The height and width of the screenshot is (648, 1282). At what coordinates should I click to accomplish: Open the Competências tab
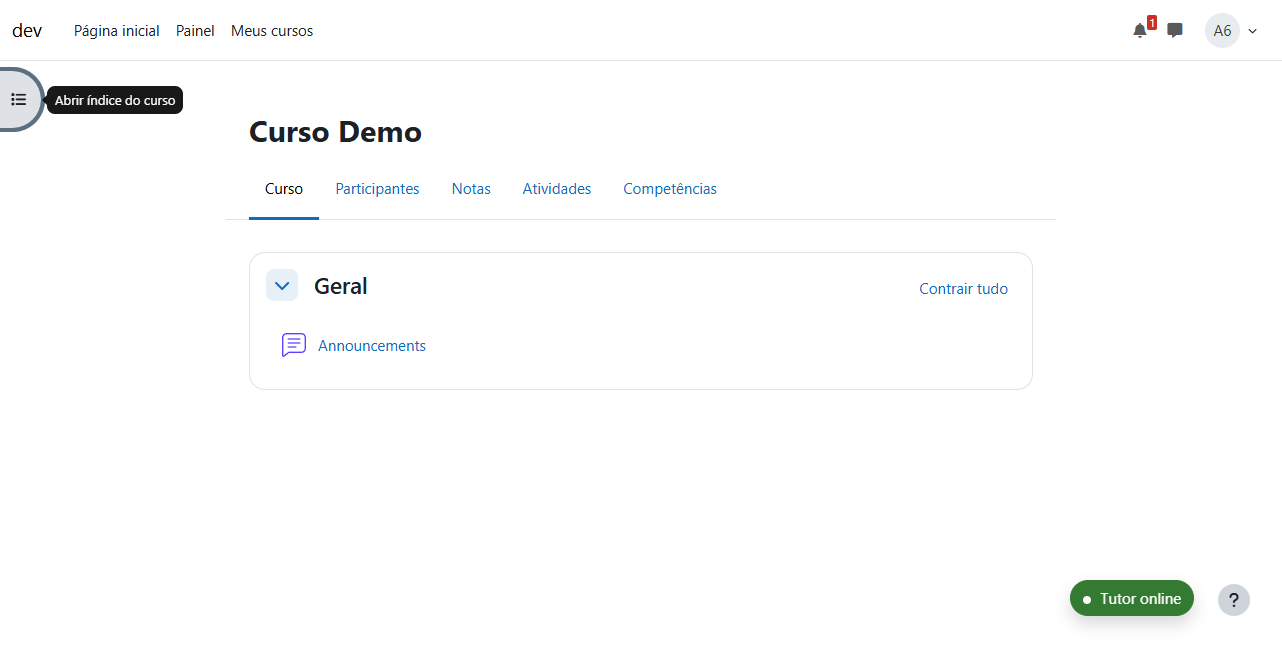[670, 189]
